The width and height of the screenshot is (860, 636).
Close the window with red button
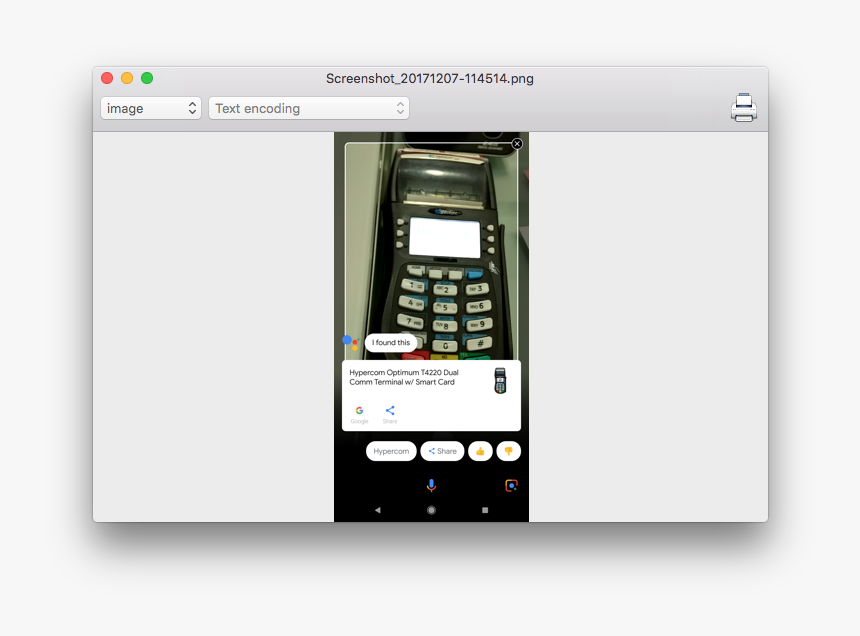108,78
